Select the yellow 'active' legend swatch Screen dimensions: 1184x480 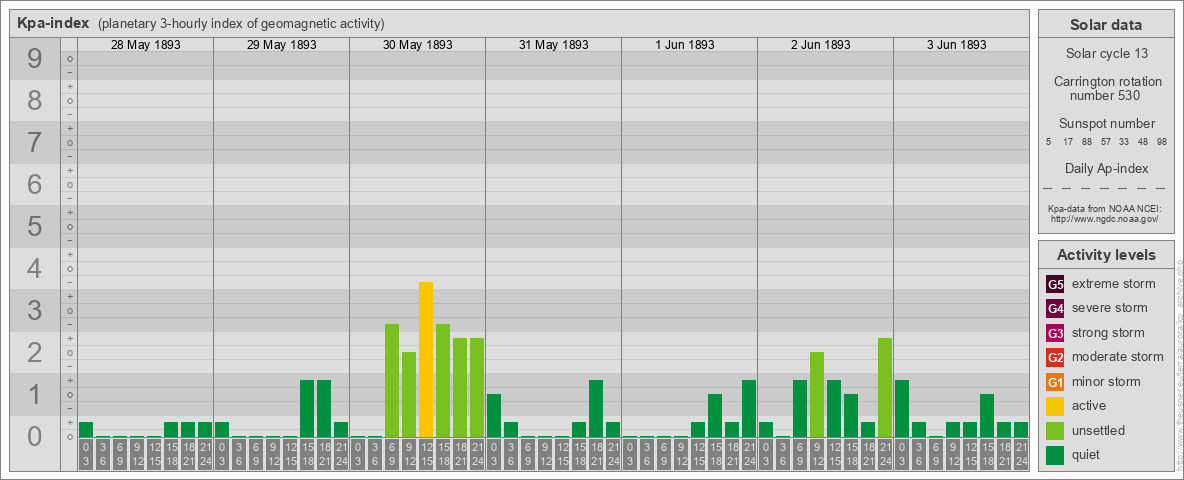1055,406
